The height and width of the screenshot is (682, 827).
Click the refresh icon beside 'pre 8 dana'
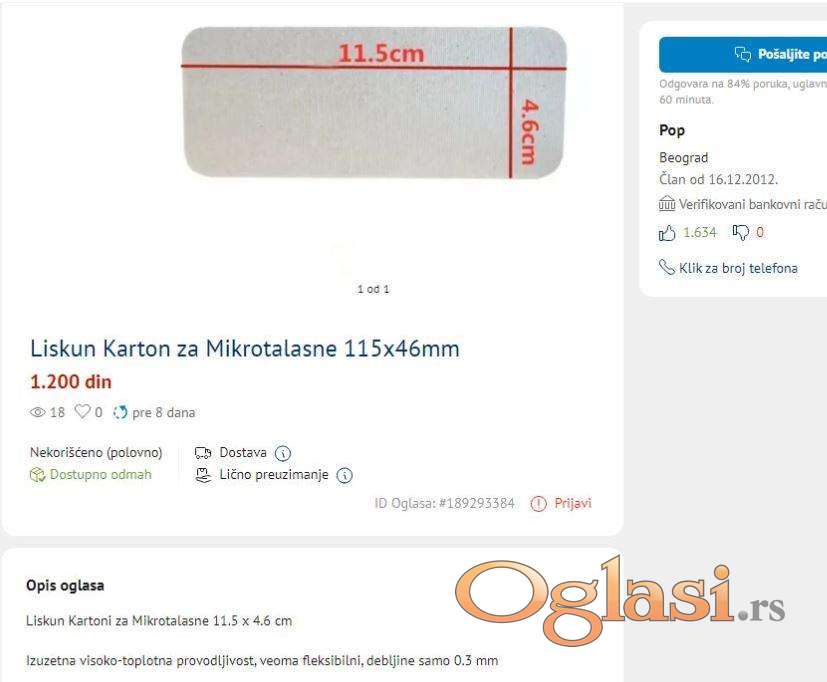120,412
